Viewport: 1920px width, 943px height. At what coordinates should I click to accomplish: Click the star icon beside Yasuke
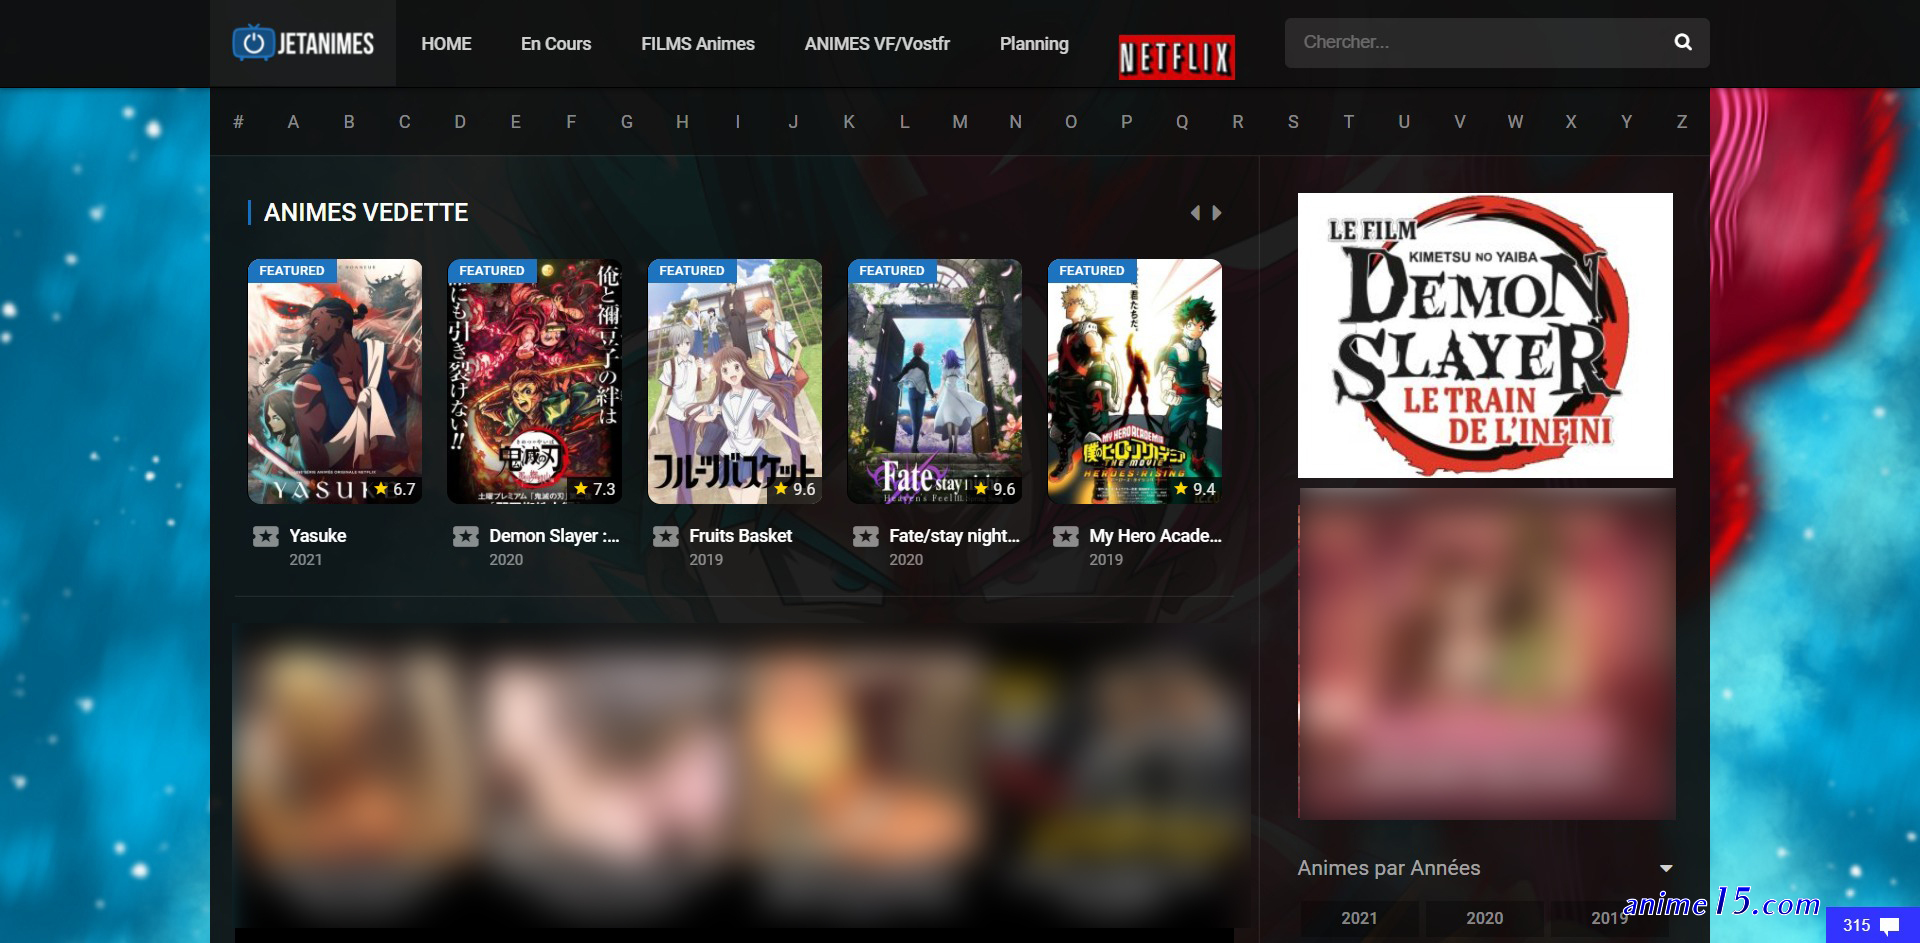coord(266,536)
